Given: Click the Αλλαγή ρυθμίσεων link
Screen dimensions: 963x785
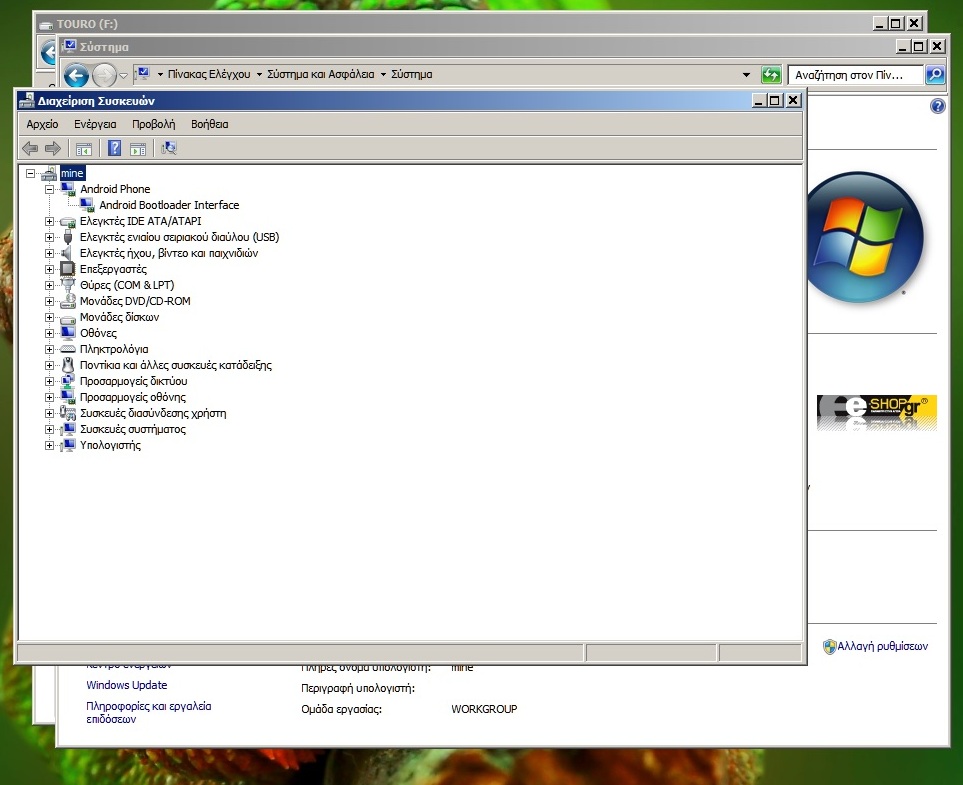Looking at the screenshot, I should click(882, 646).
